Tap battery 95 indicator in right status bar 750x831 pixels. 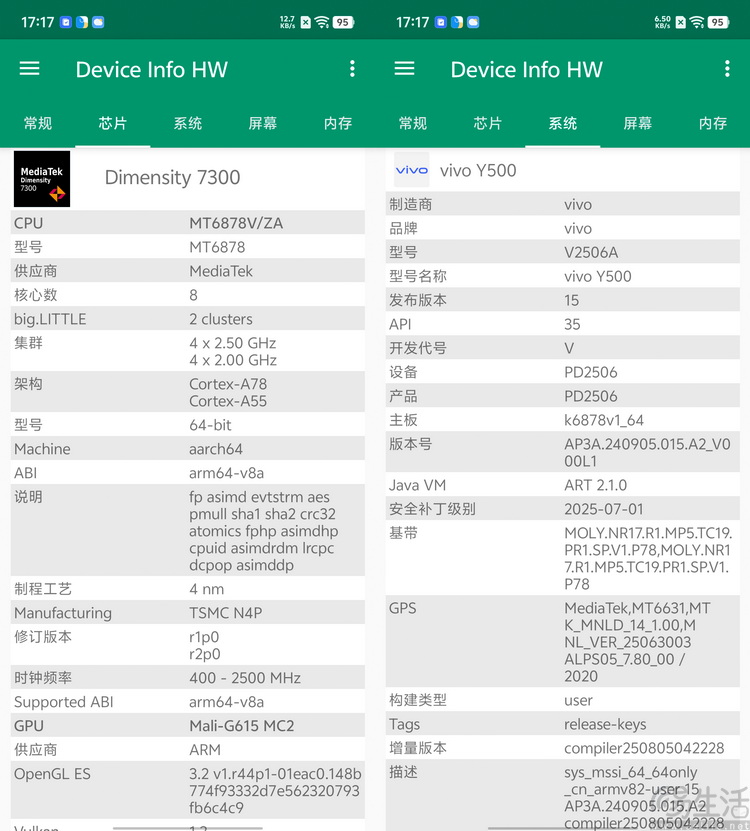point(719,22)
